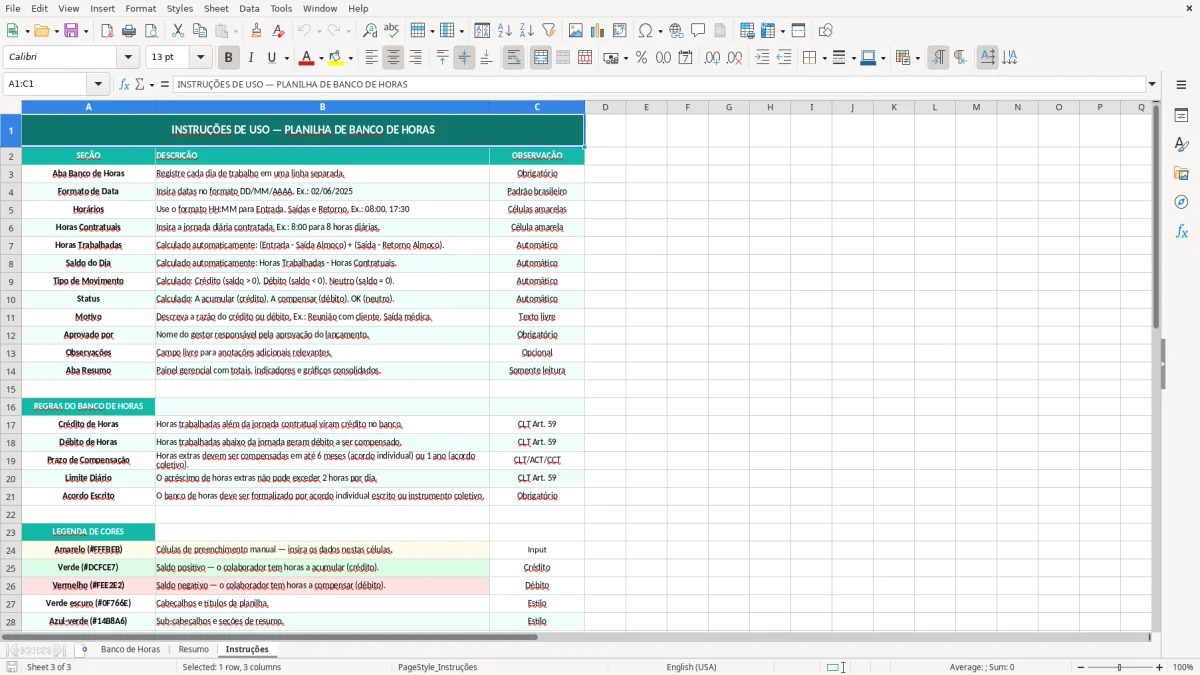Click the Copy icon
Image resolution: width=1200 pixels, height=675 pixels.
(x=200, y=31)
